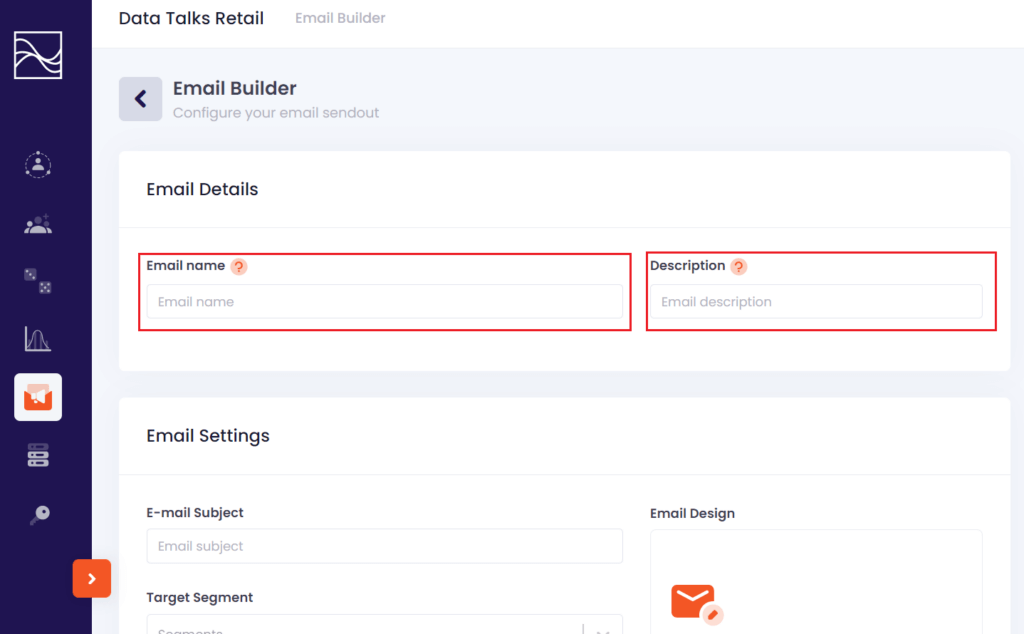Screen dimensions: 1024x634
Task: Click the Email Builder breadcrumb
Action: pyautogui.click(x=340, y=18)
